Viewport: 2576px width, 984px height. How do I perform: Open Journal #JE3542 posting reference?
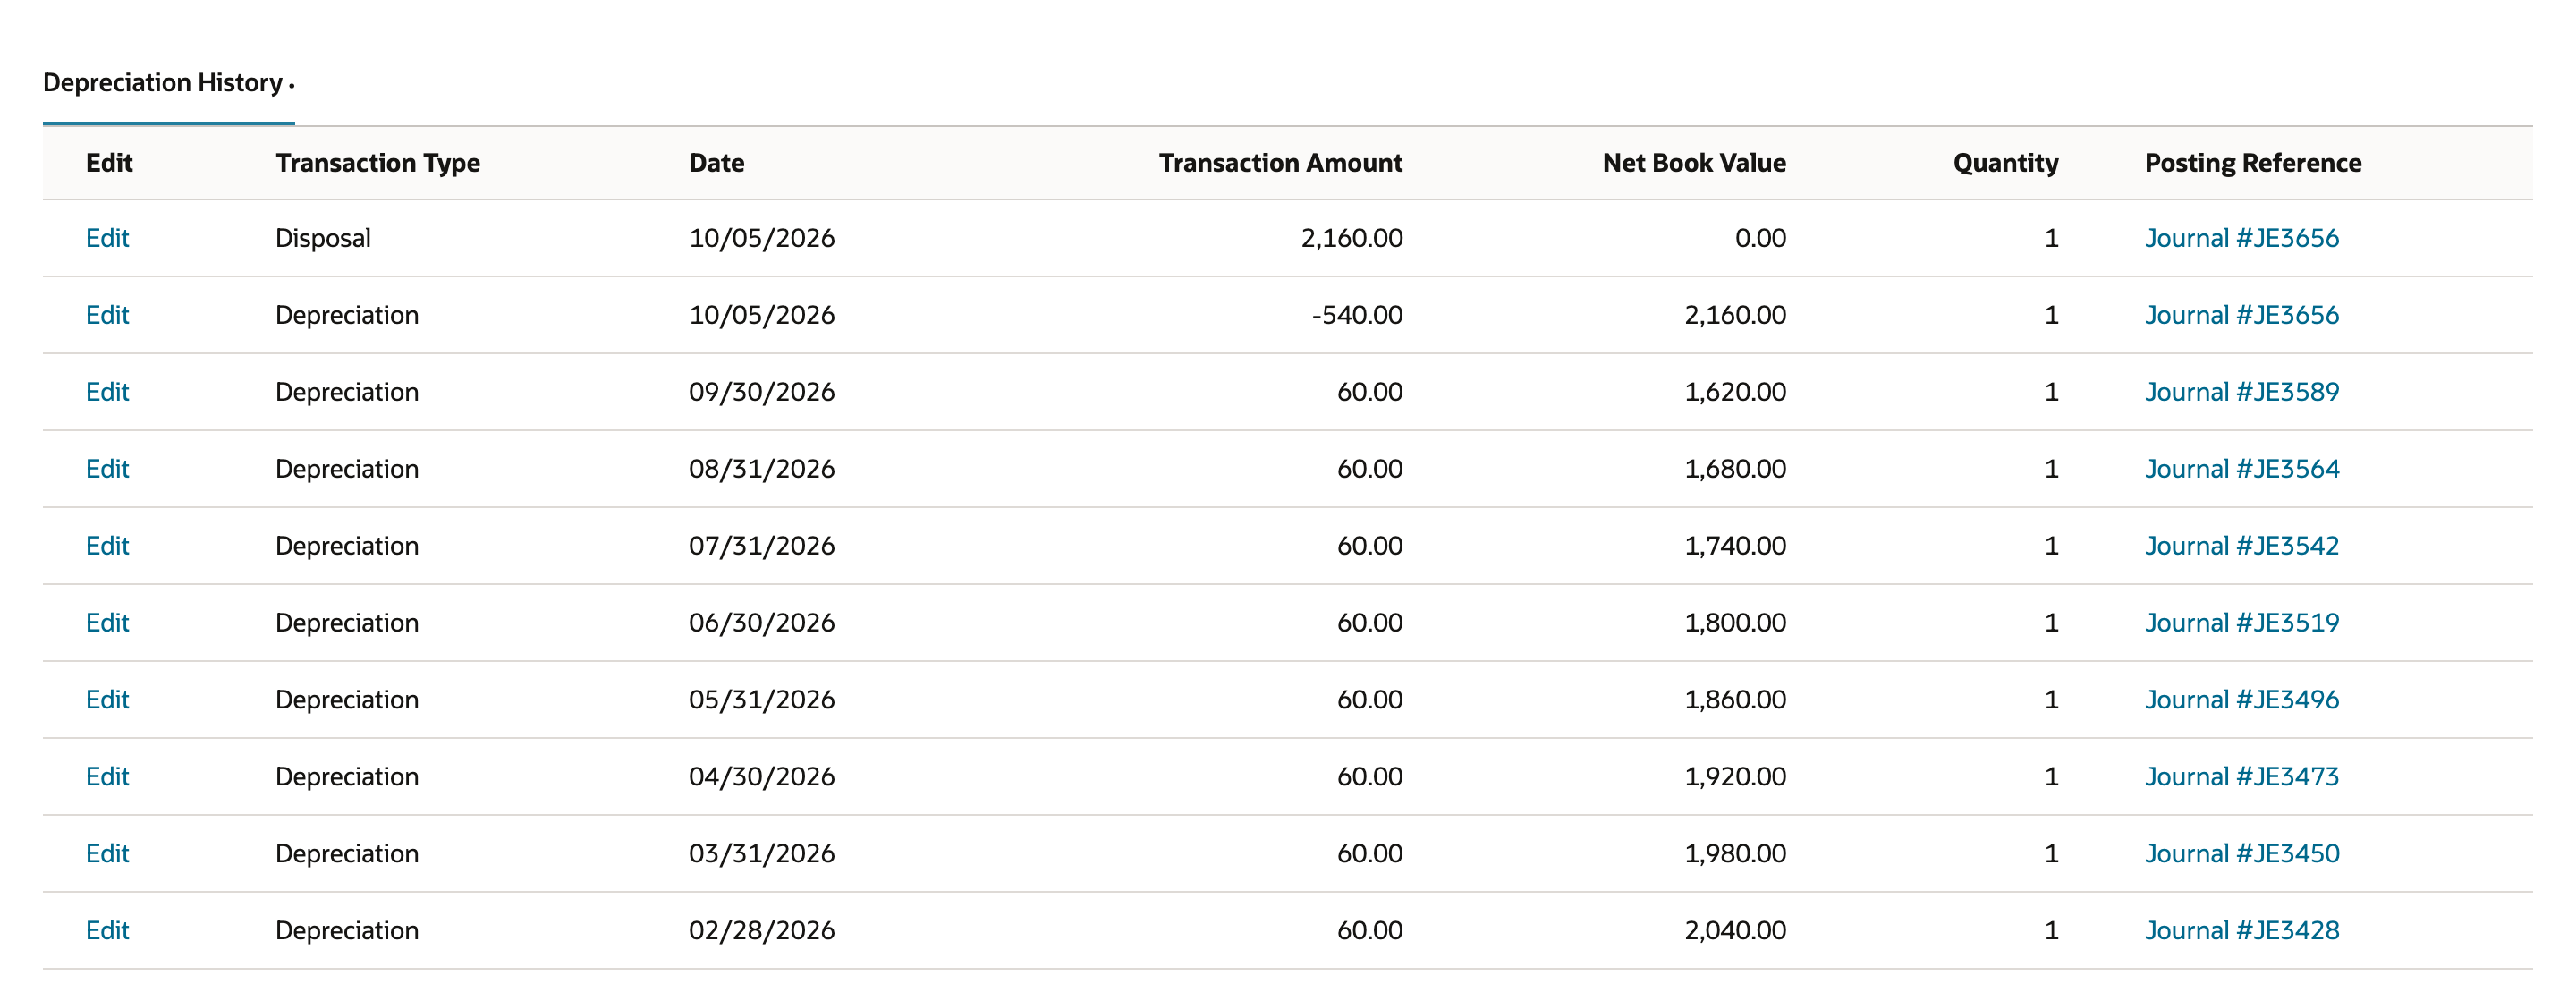(x=2241, y=546)
